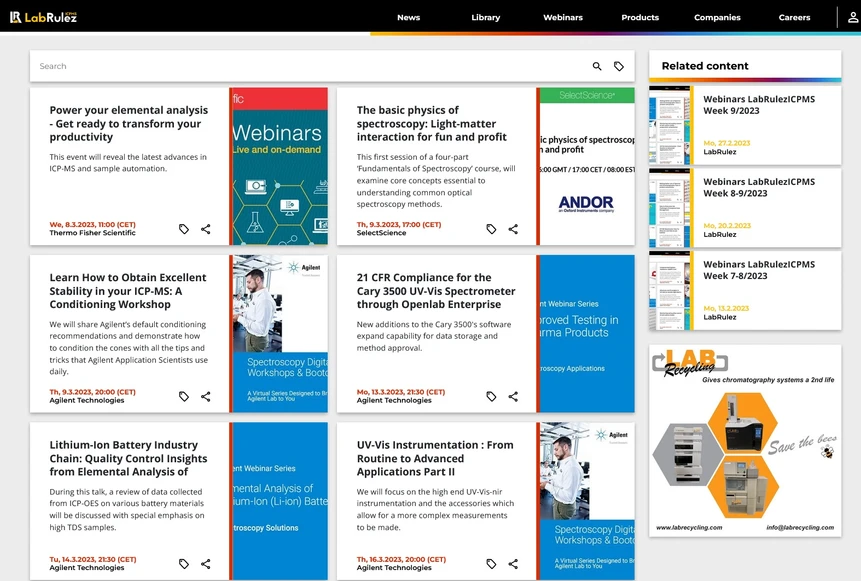Tag the ICP-MS Conditioning Workshop card

(184, 396)
